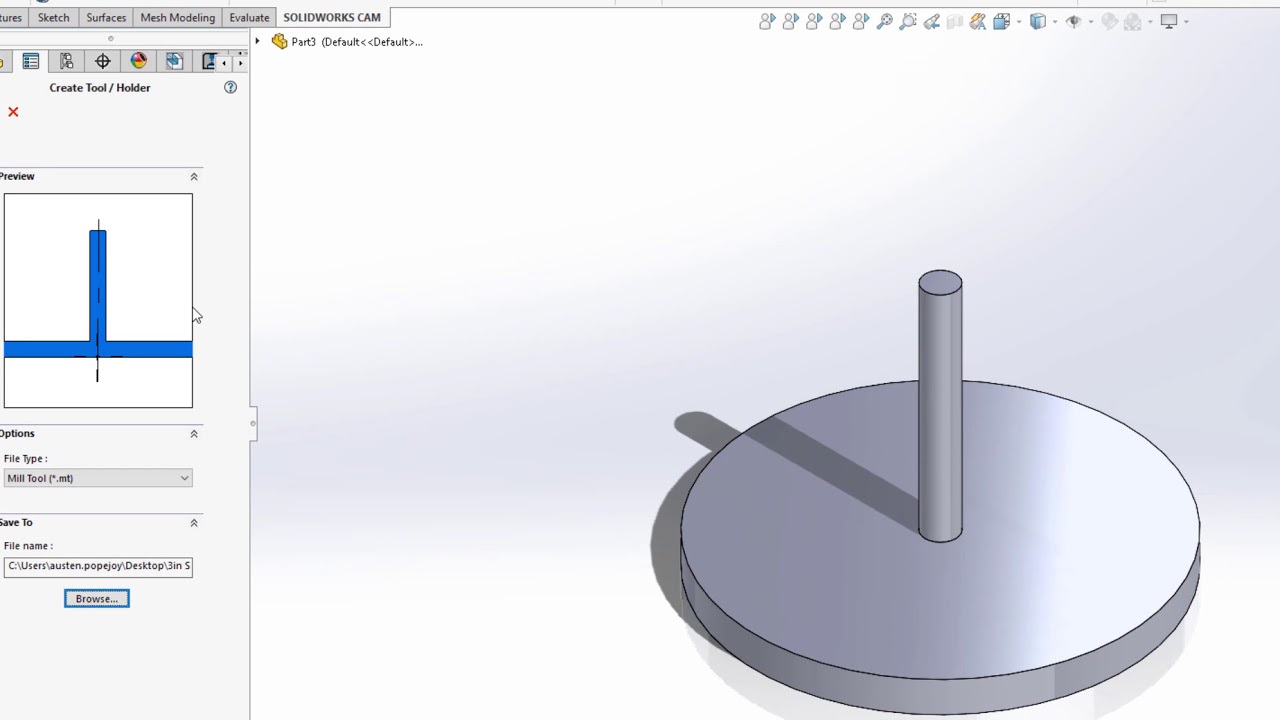
Task: Open the DimXpertManager crosshair tab
Action: [x=103, y=62]
